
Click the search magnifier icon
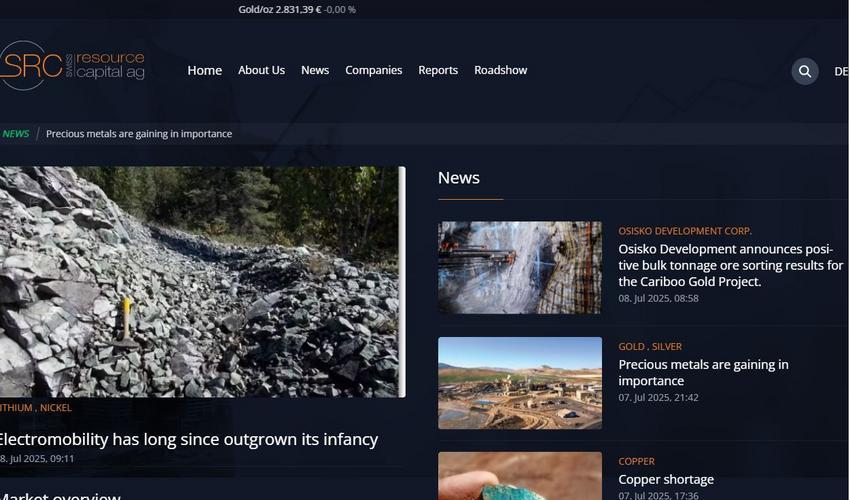804,71
